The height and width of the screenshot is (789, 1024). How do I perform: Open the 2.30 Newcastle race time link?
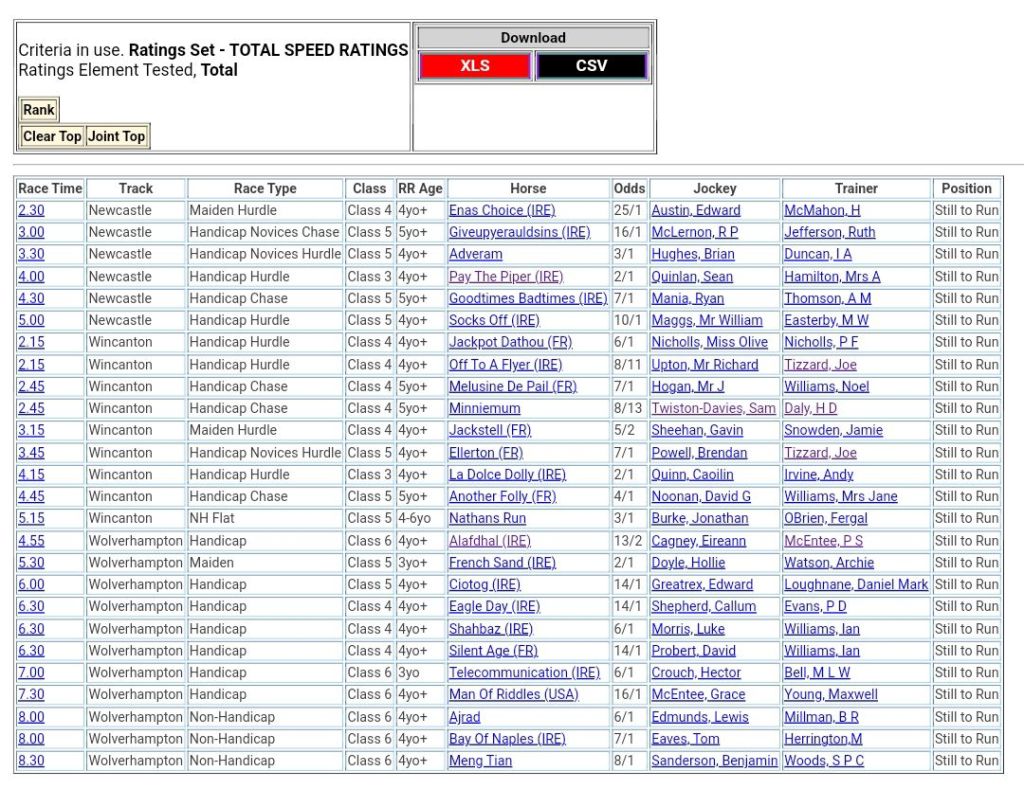[31, 210]
